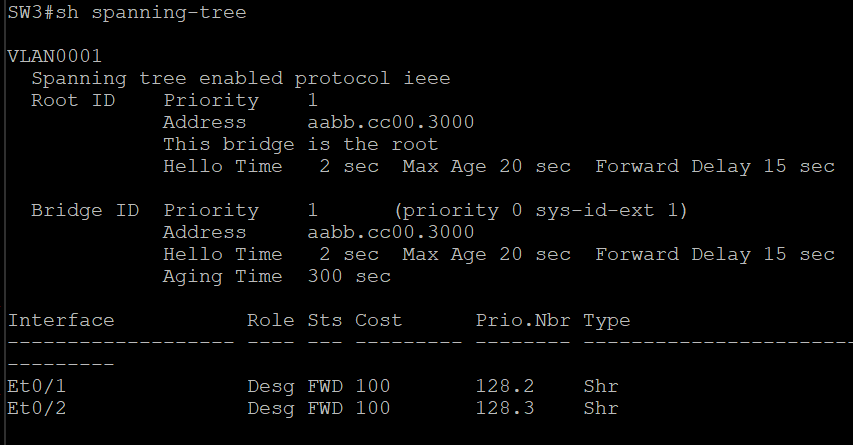Click the Root ID address aabb.cc00.3000
The width and height of the screenshot is (853, 445).
click(391, 122)
